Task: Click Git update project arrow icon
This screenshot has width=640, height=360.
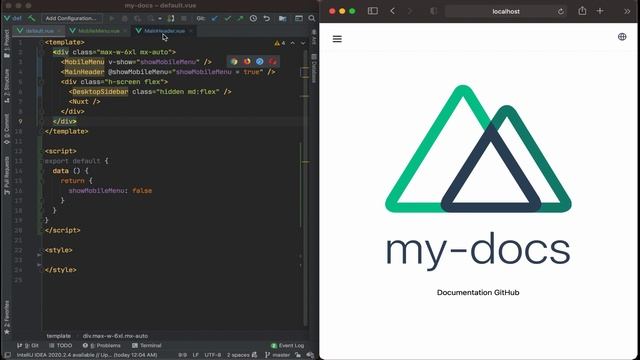Action: click(x=214, y=18)
